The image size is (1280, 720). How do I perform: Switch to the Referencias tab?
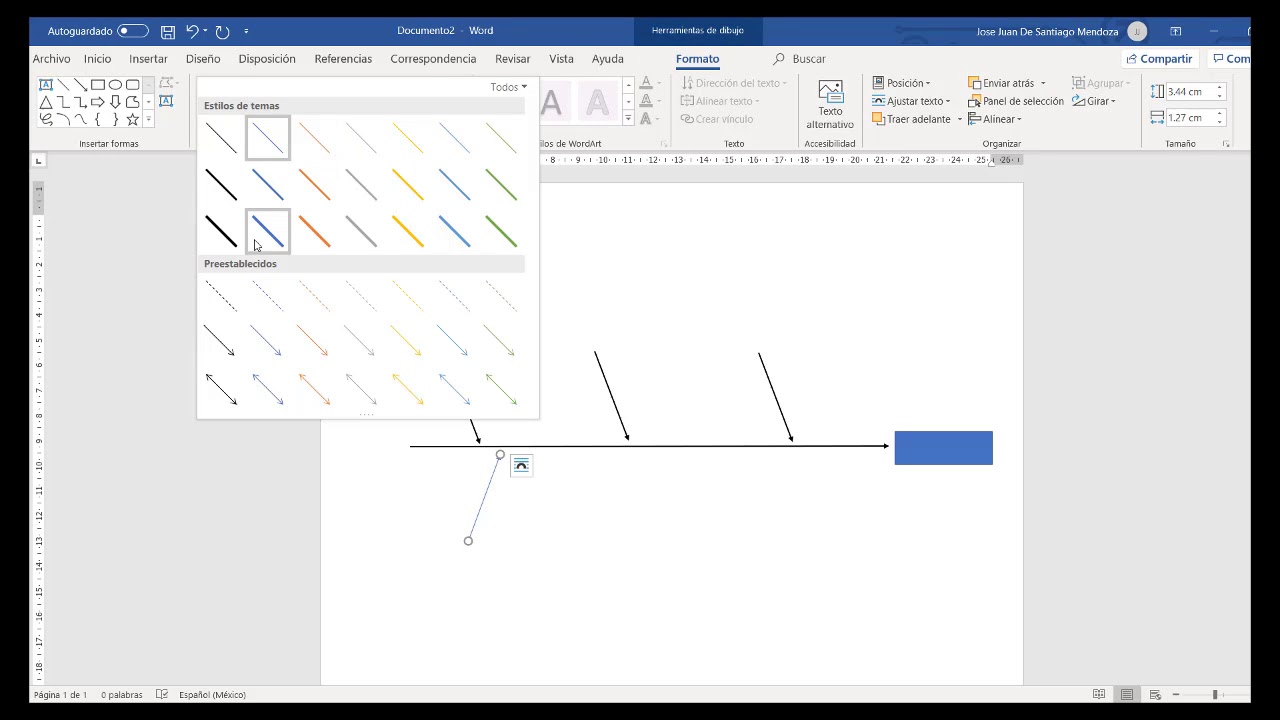click(x=343, y=59)
